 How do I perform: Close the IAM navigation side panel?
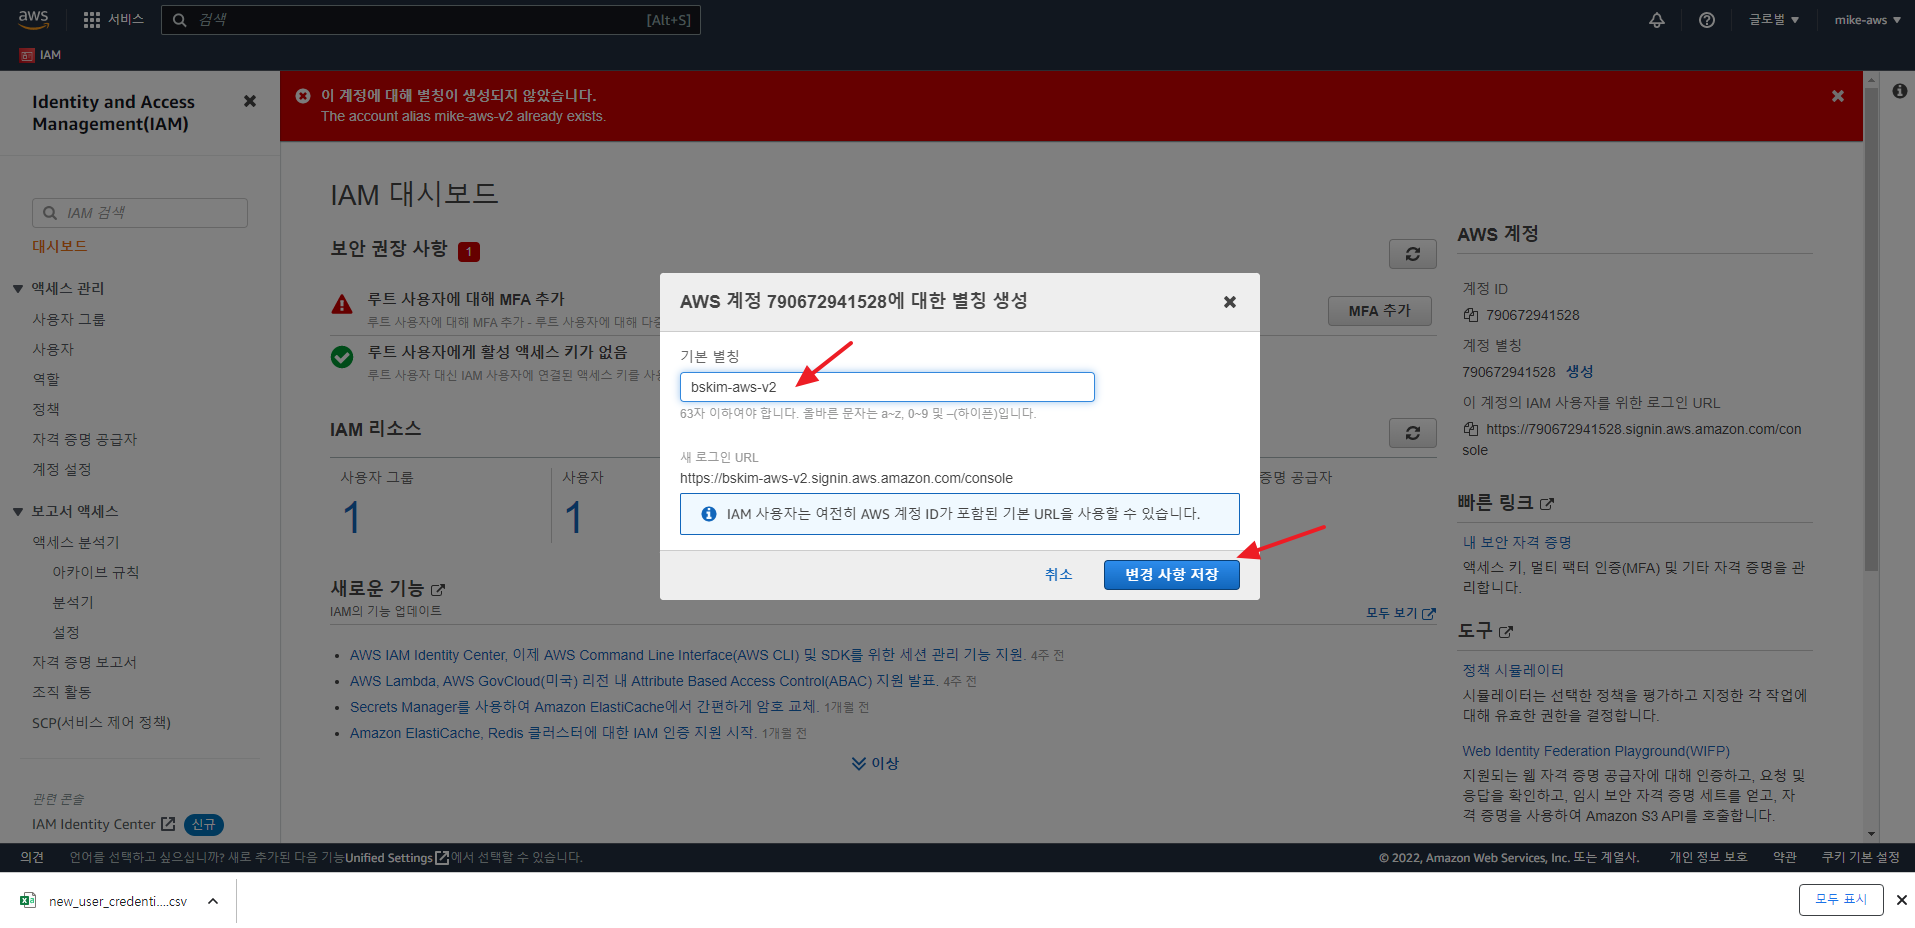tap(250, 101)
